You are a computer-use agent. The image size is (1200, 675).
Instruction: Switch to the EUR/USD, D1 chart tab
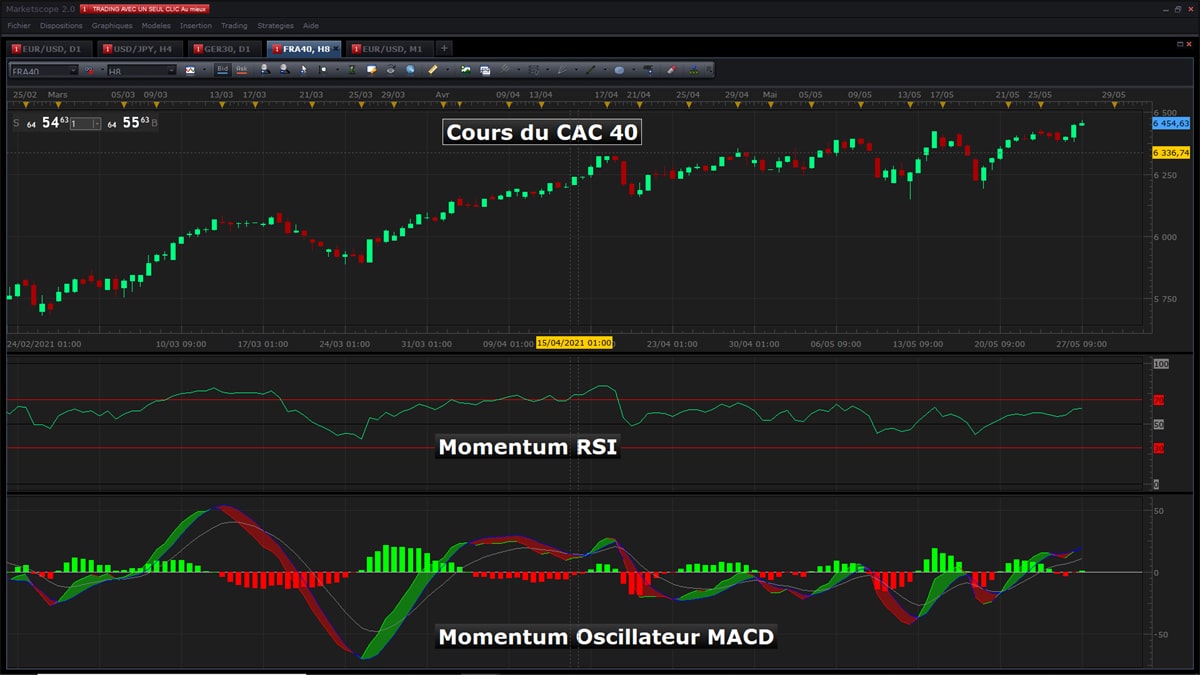(x=48, y=48)
